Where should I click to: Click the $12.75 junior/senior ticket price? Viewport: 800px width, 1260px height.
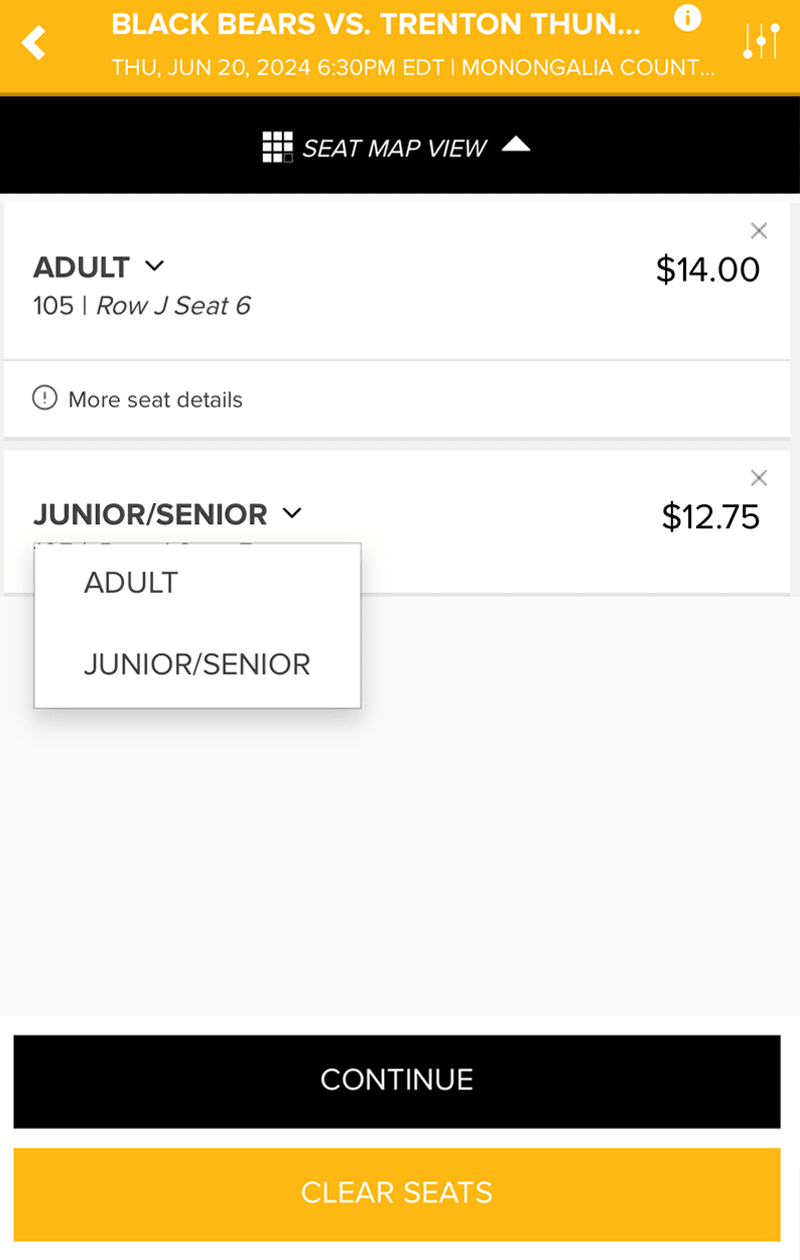[x=710, y=517]
